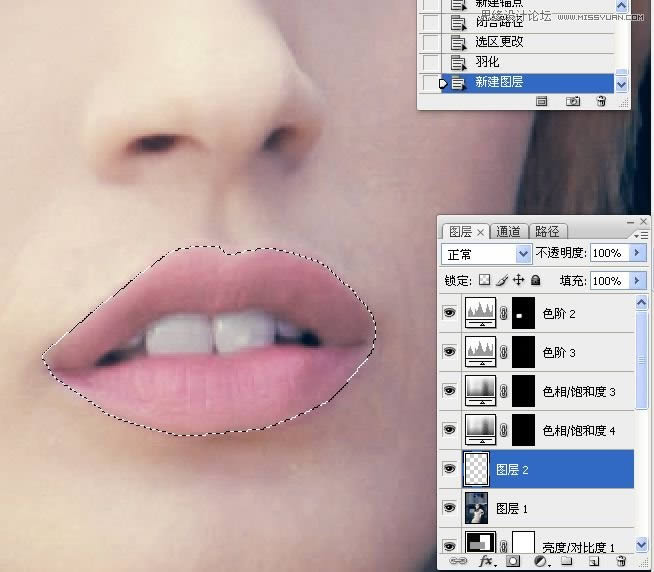Create a new layer group folder
The image size is (654, 572).
565,562
